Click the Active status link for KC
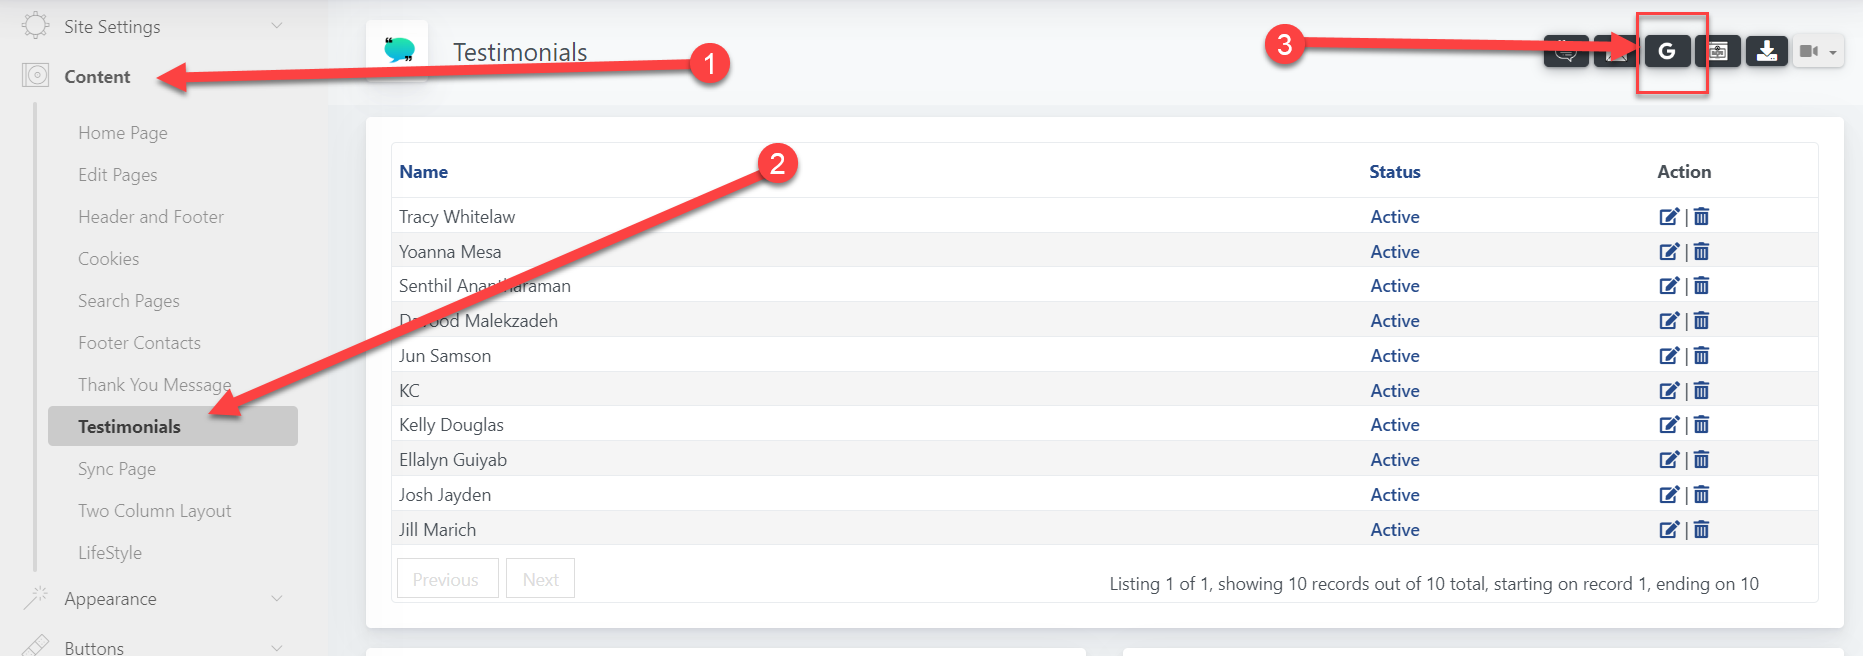Viewport: 1863px width, 656px height. (1395, 391)
